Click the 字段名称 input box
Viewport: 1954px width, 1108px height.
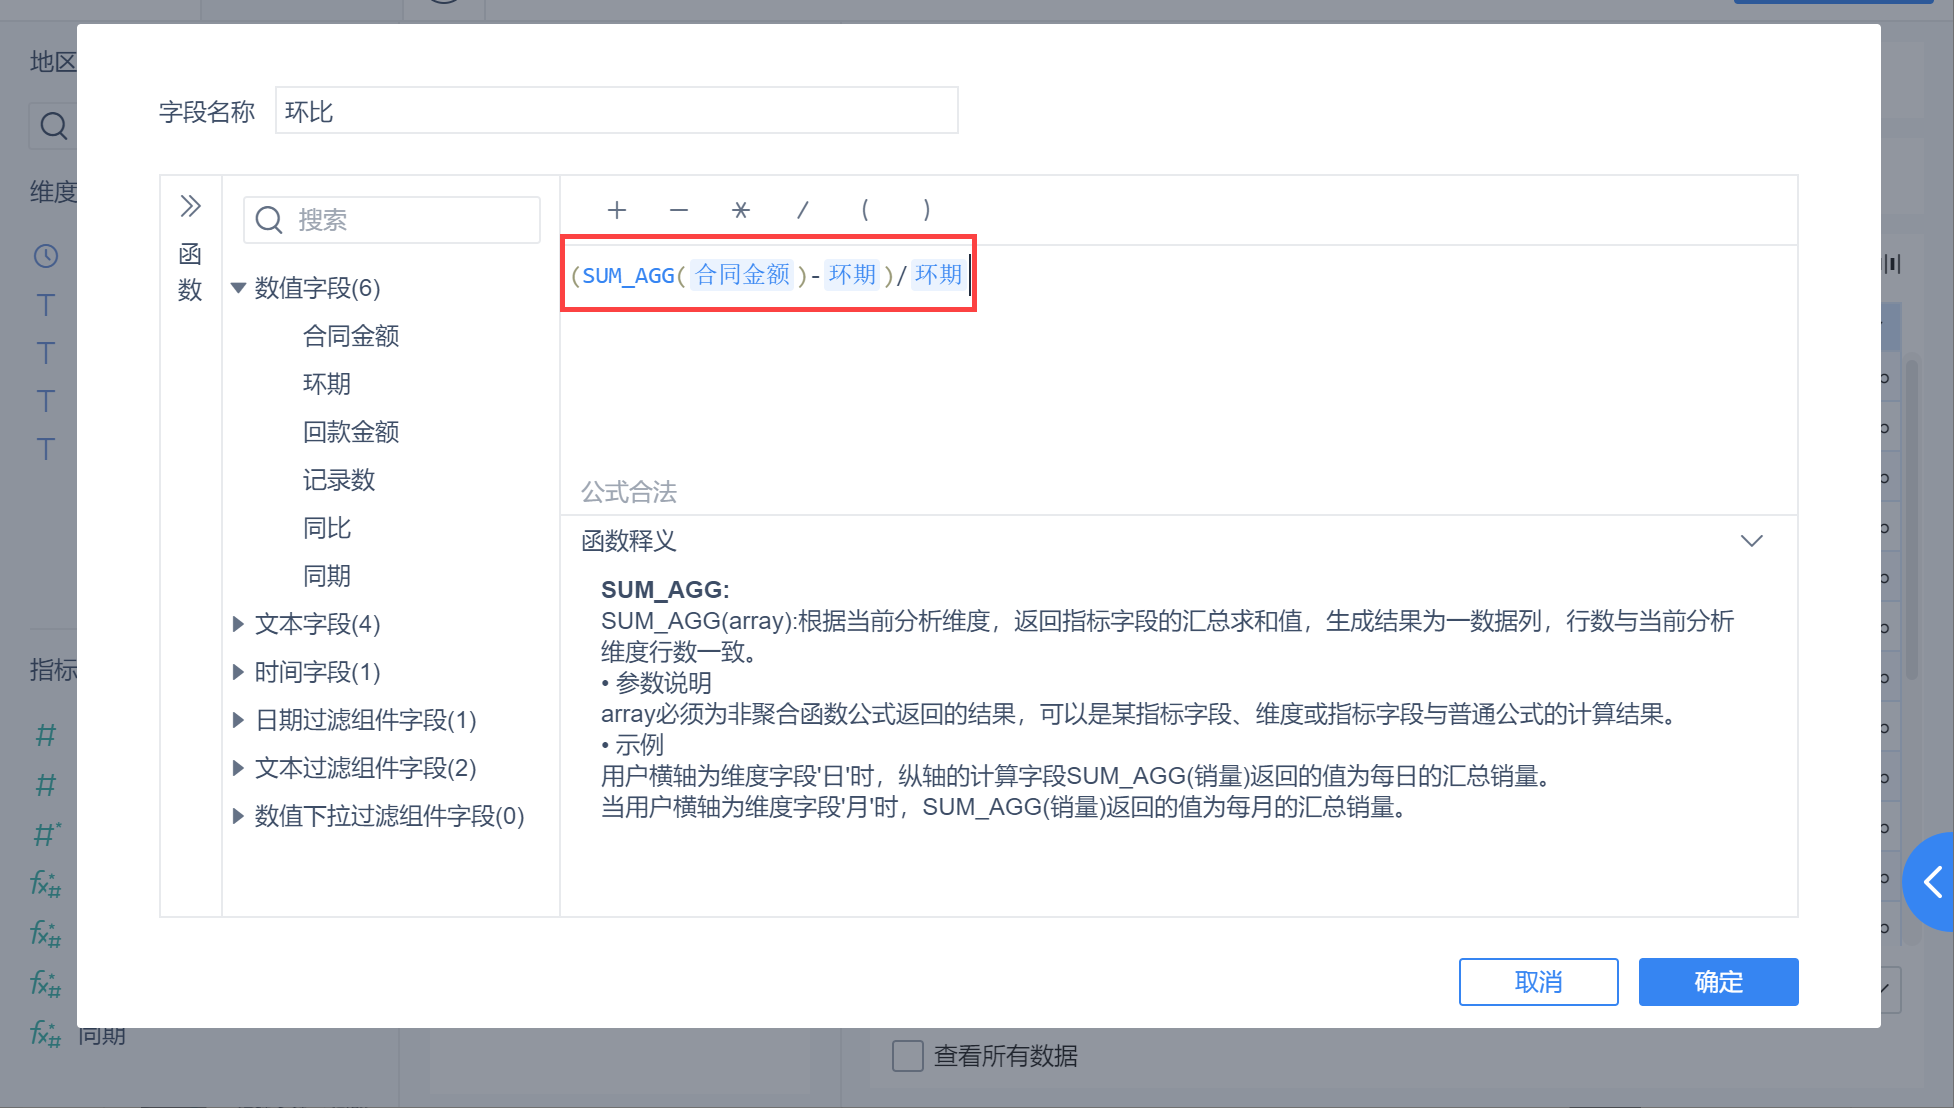tap(616, 111)
